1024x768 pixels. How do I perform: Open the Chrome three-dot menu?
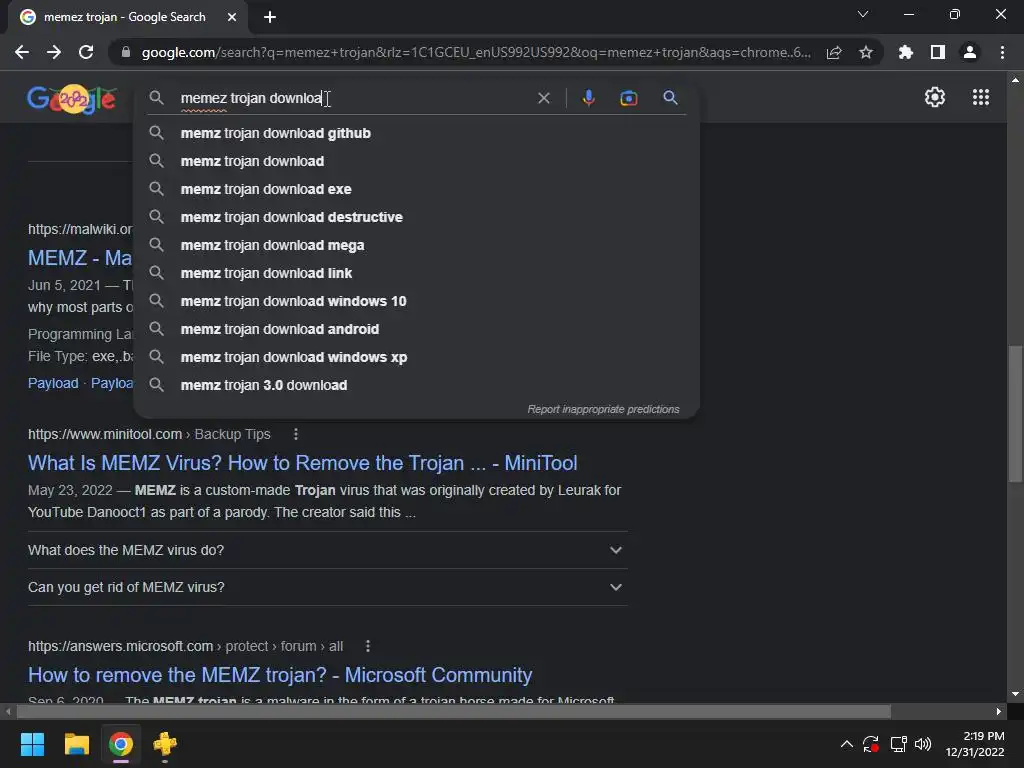coord(1002,52)
